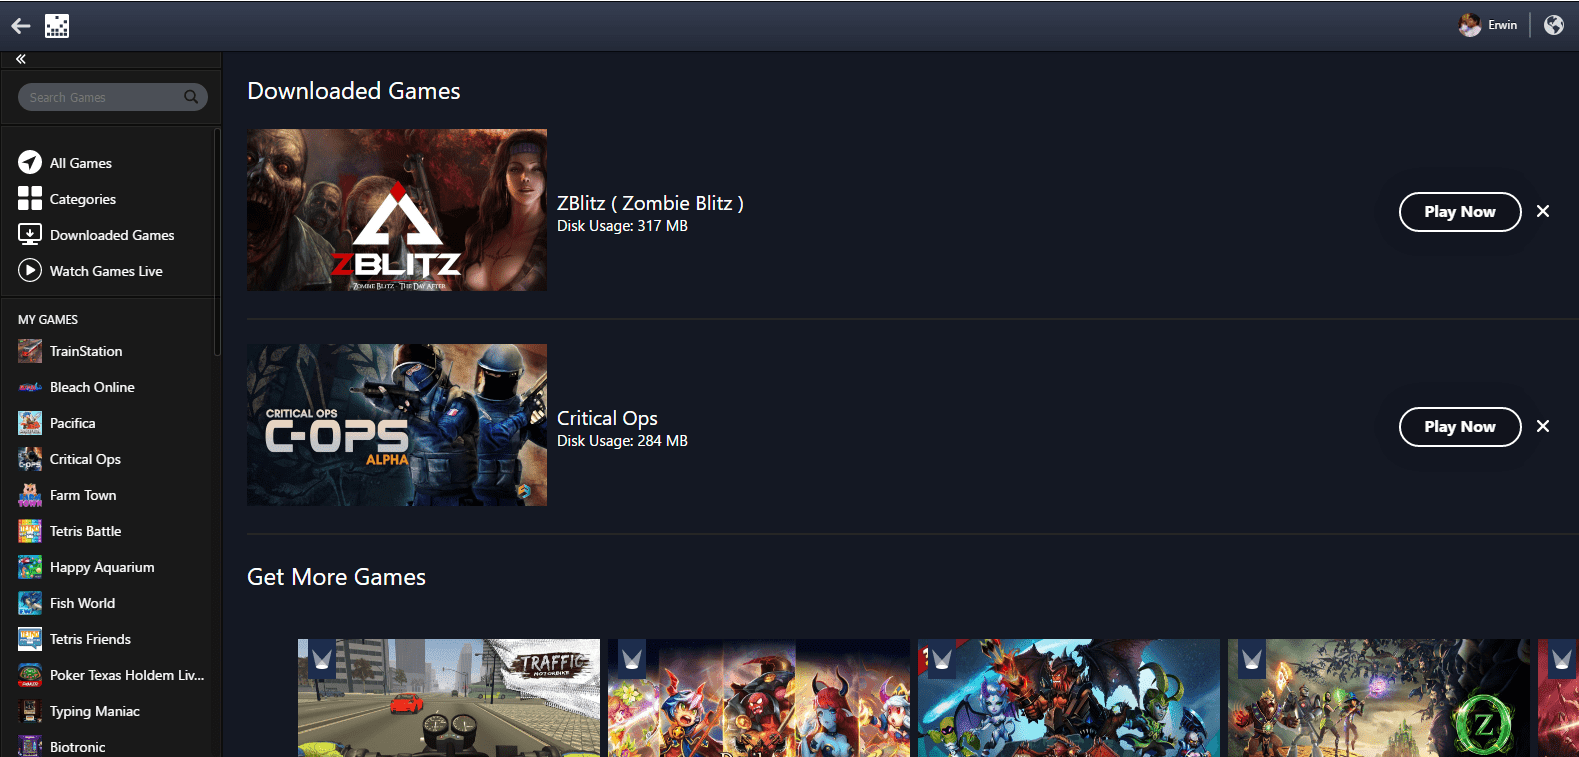Select the Watch Games Live label

pyautogui.click(x=106, y=271)
